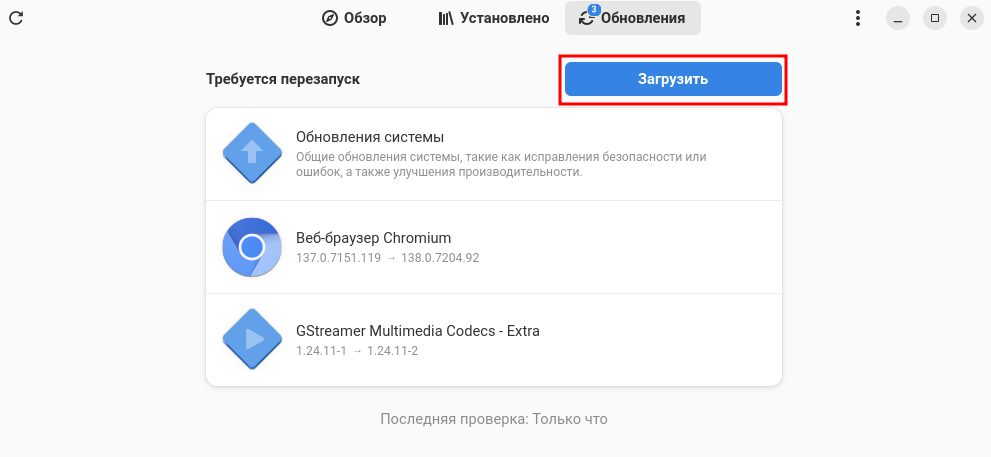Minimize the software window
Viewport: 991px width, 457px height.
pyautogui.click(x=899, y=18)
